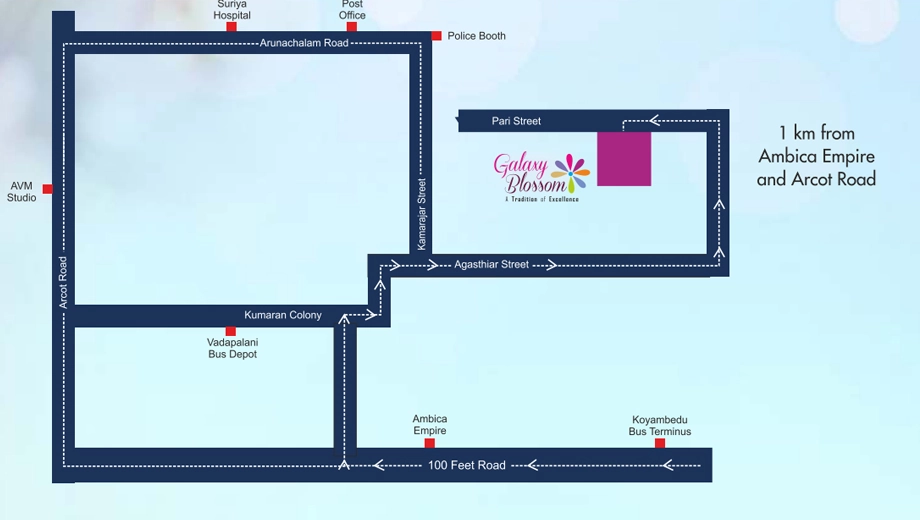This screenshot has height=520, width=920.
Task: Click the Ambica Empire text
Action: pyautogui.click(x=429, y=424)
